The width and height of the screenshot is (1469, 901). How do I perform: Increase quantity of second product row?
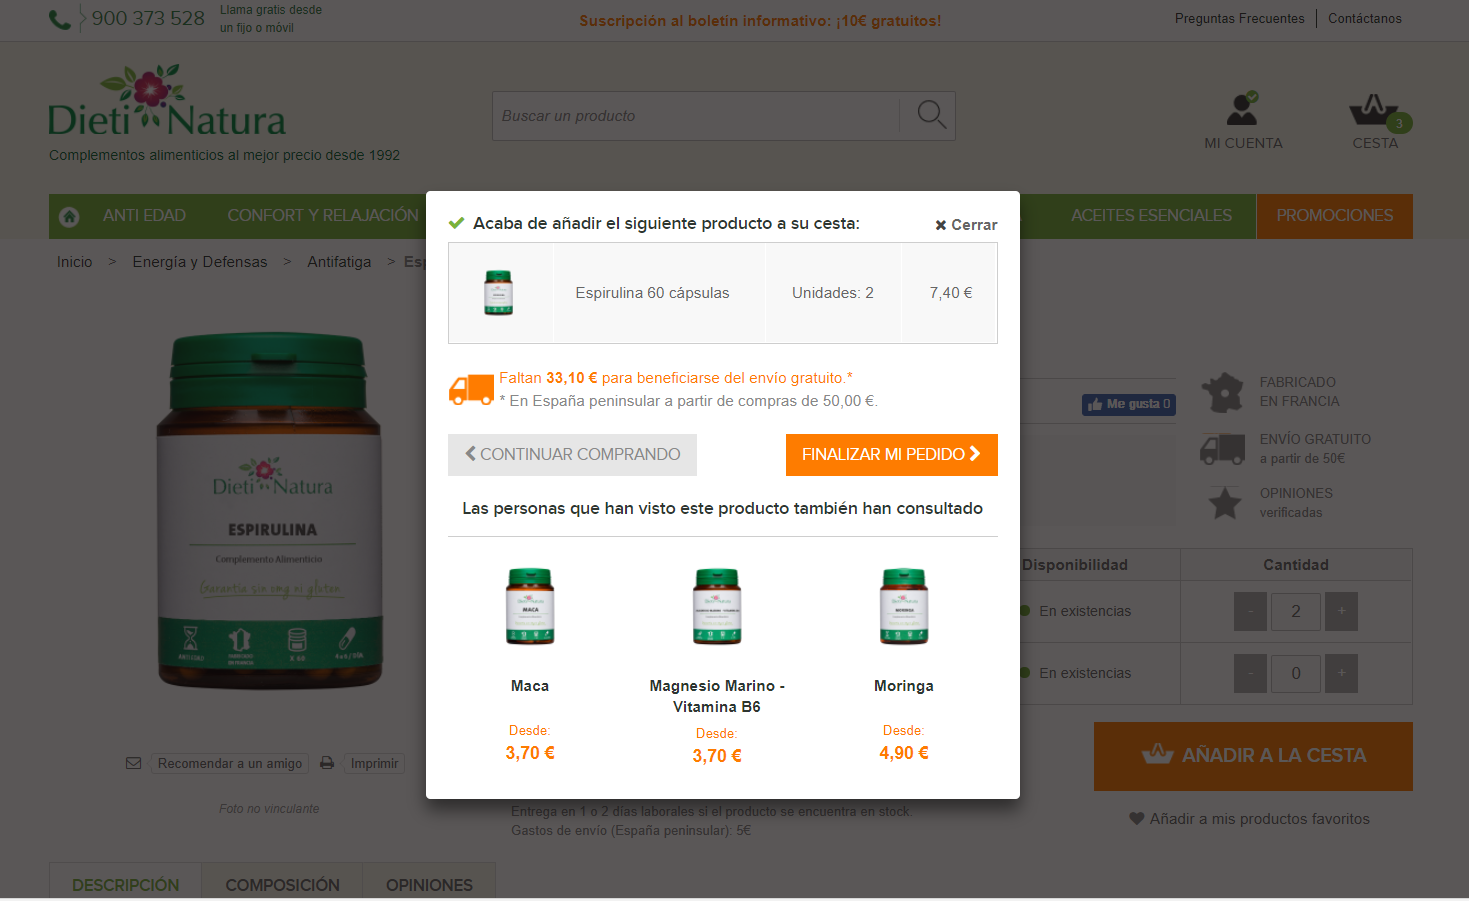pos(1341,673)
